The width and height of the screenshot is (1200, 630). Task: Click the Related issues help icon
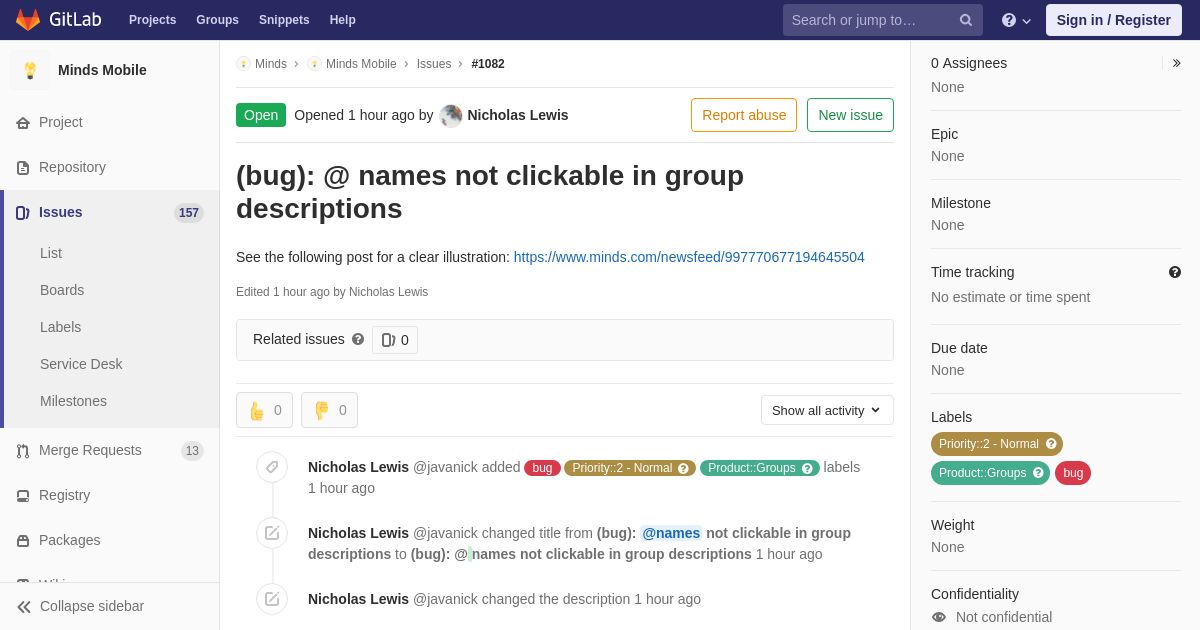coord(358,340)
